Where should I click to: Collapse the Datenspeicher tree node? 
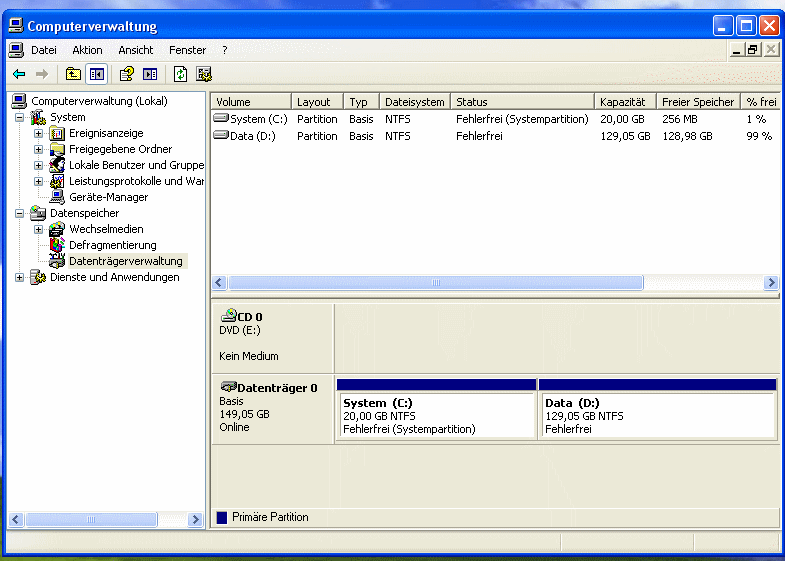click(20, 214)
